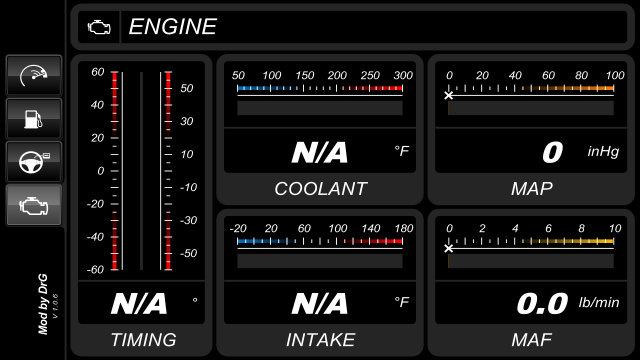This screenshot has height=360, width=640.
Task: Click the Mod by DrG credit text
Action: pyautogui.click(x=43, y=304)
